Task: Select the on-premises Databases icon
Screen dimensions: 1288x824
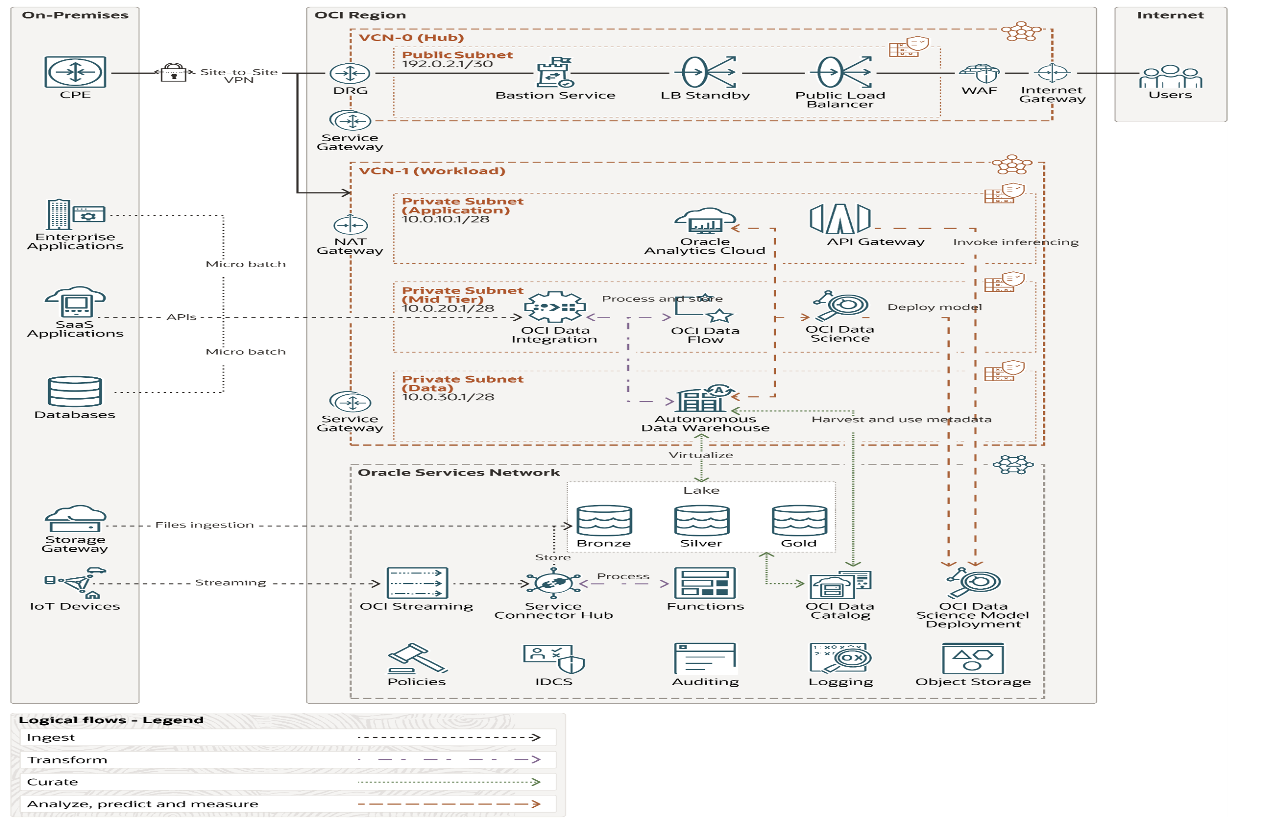Action: [75, 391]
